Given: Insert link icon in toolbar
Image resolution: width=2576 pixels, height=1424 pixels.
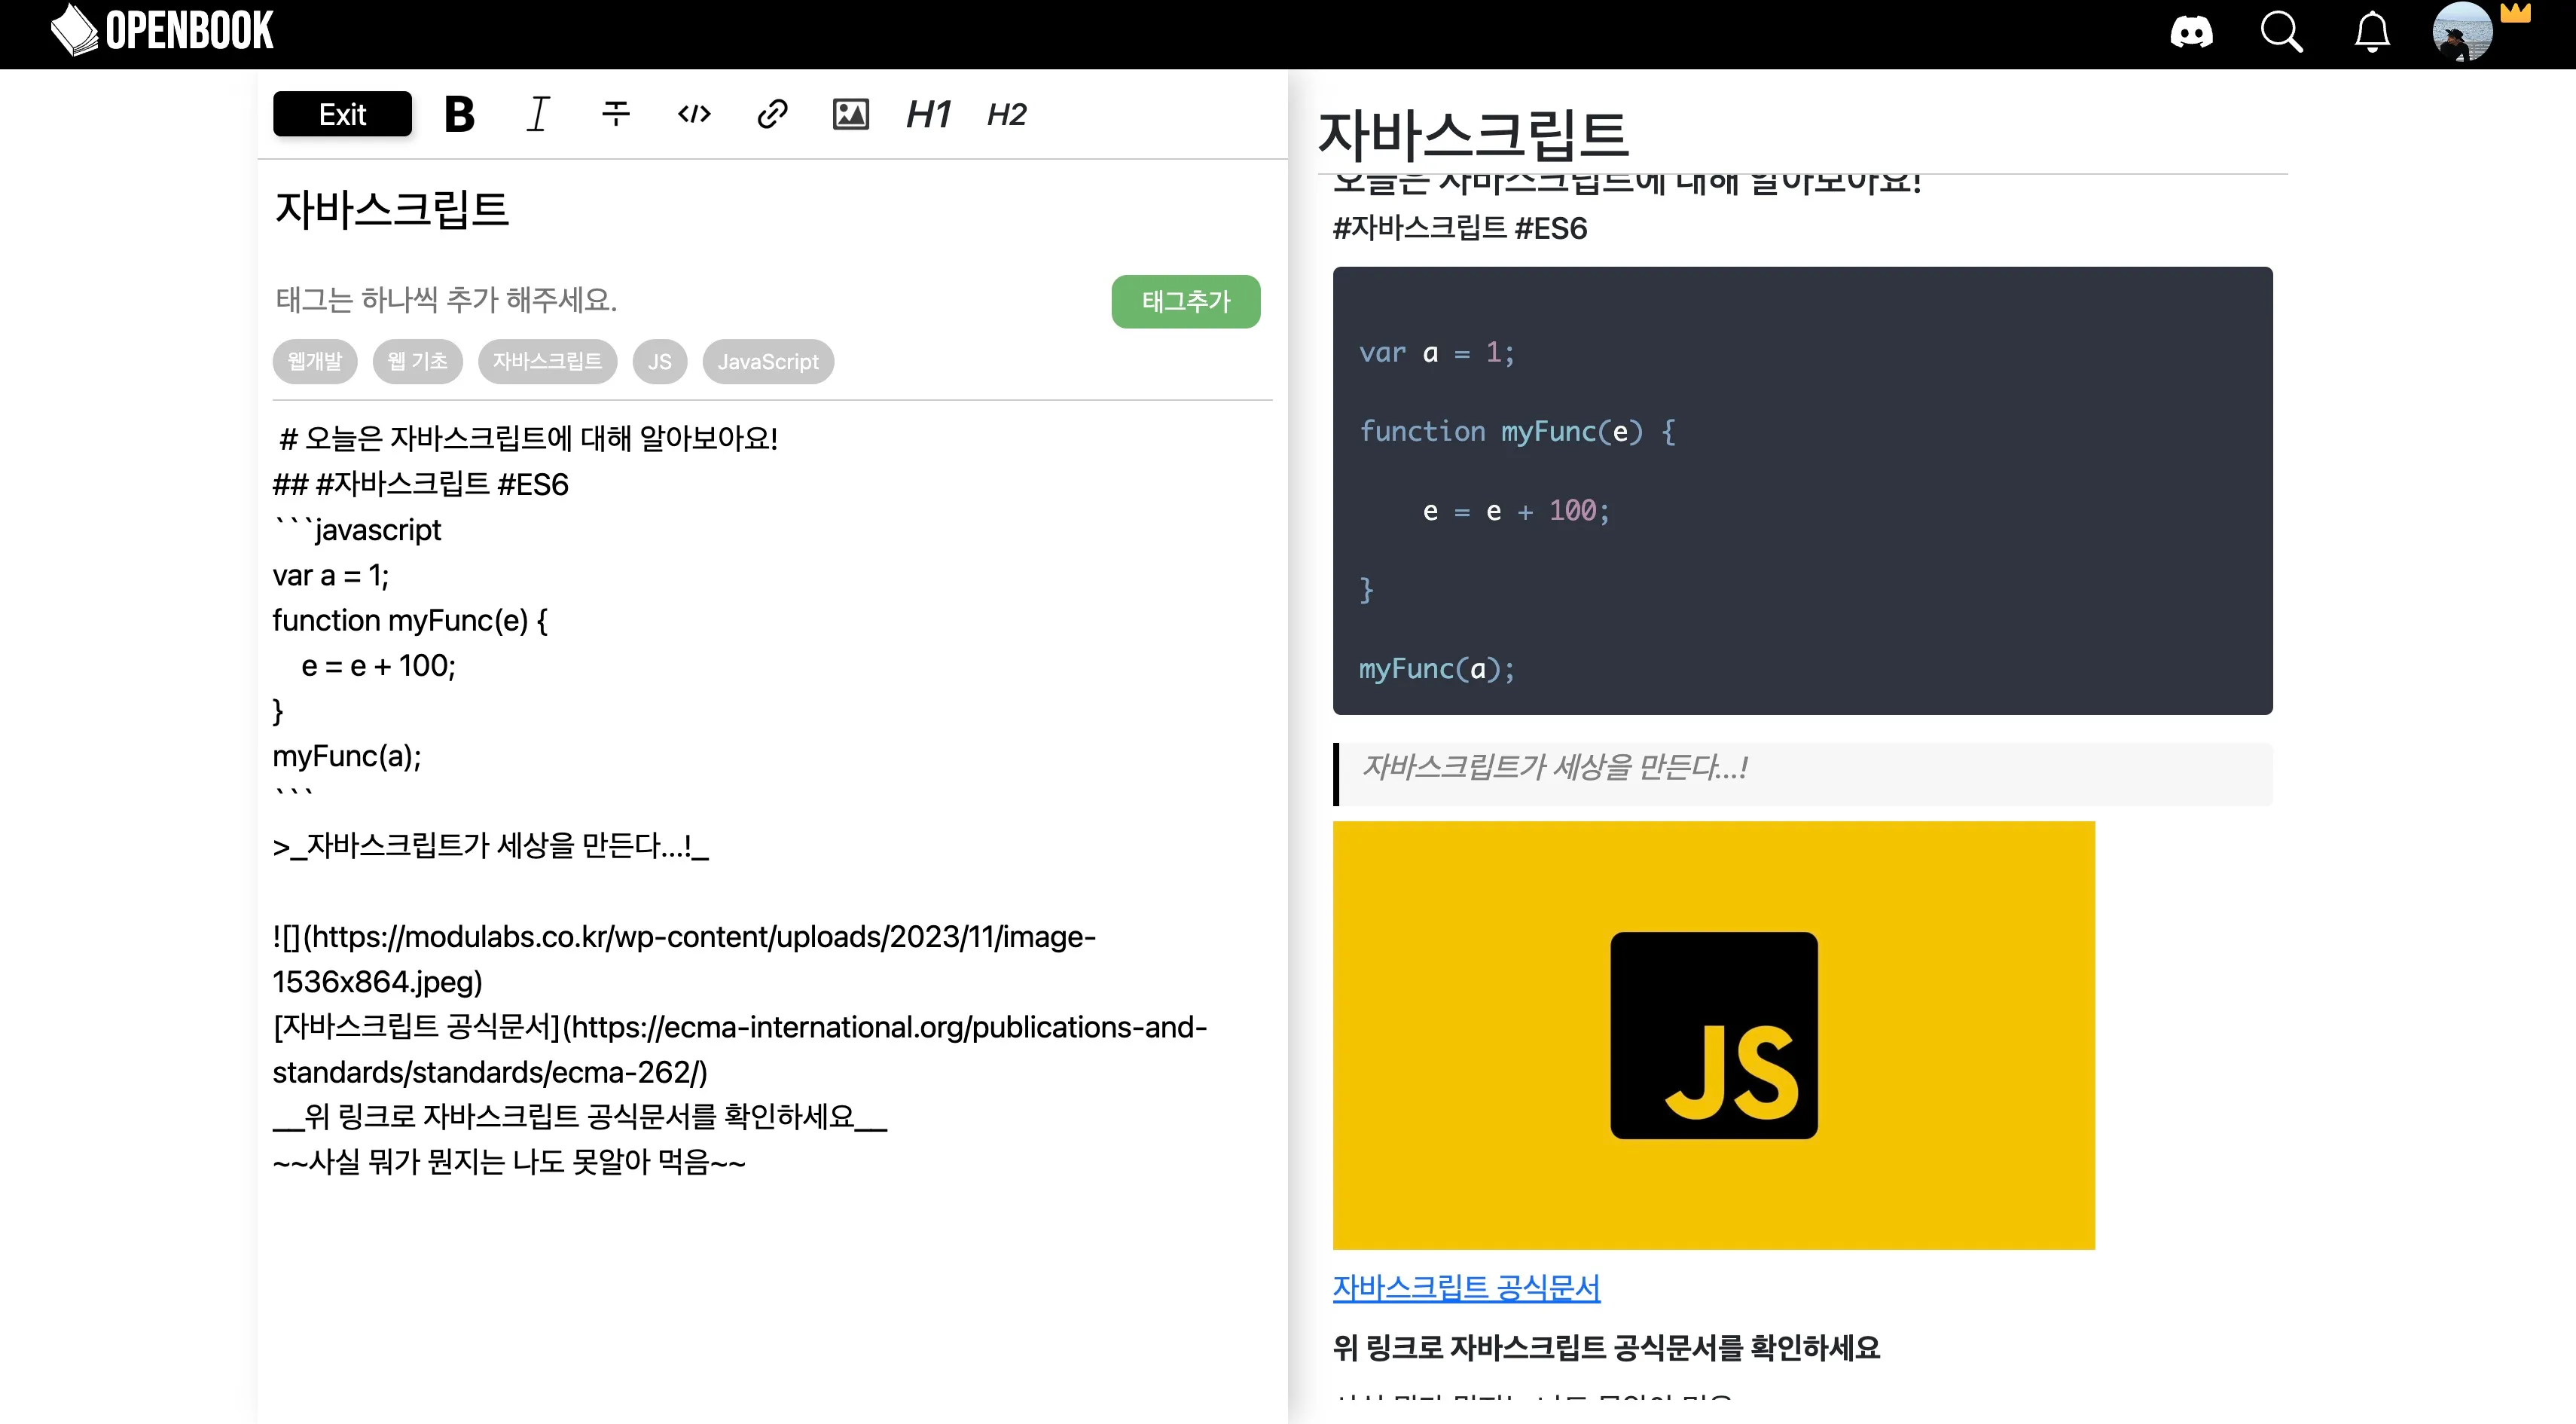Looking at the screenshot, I should tap(772, 114).
